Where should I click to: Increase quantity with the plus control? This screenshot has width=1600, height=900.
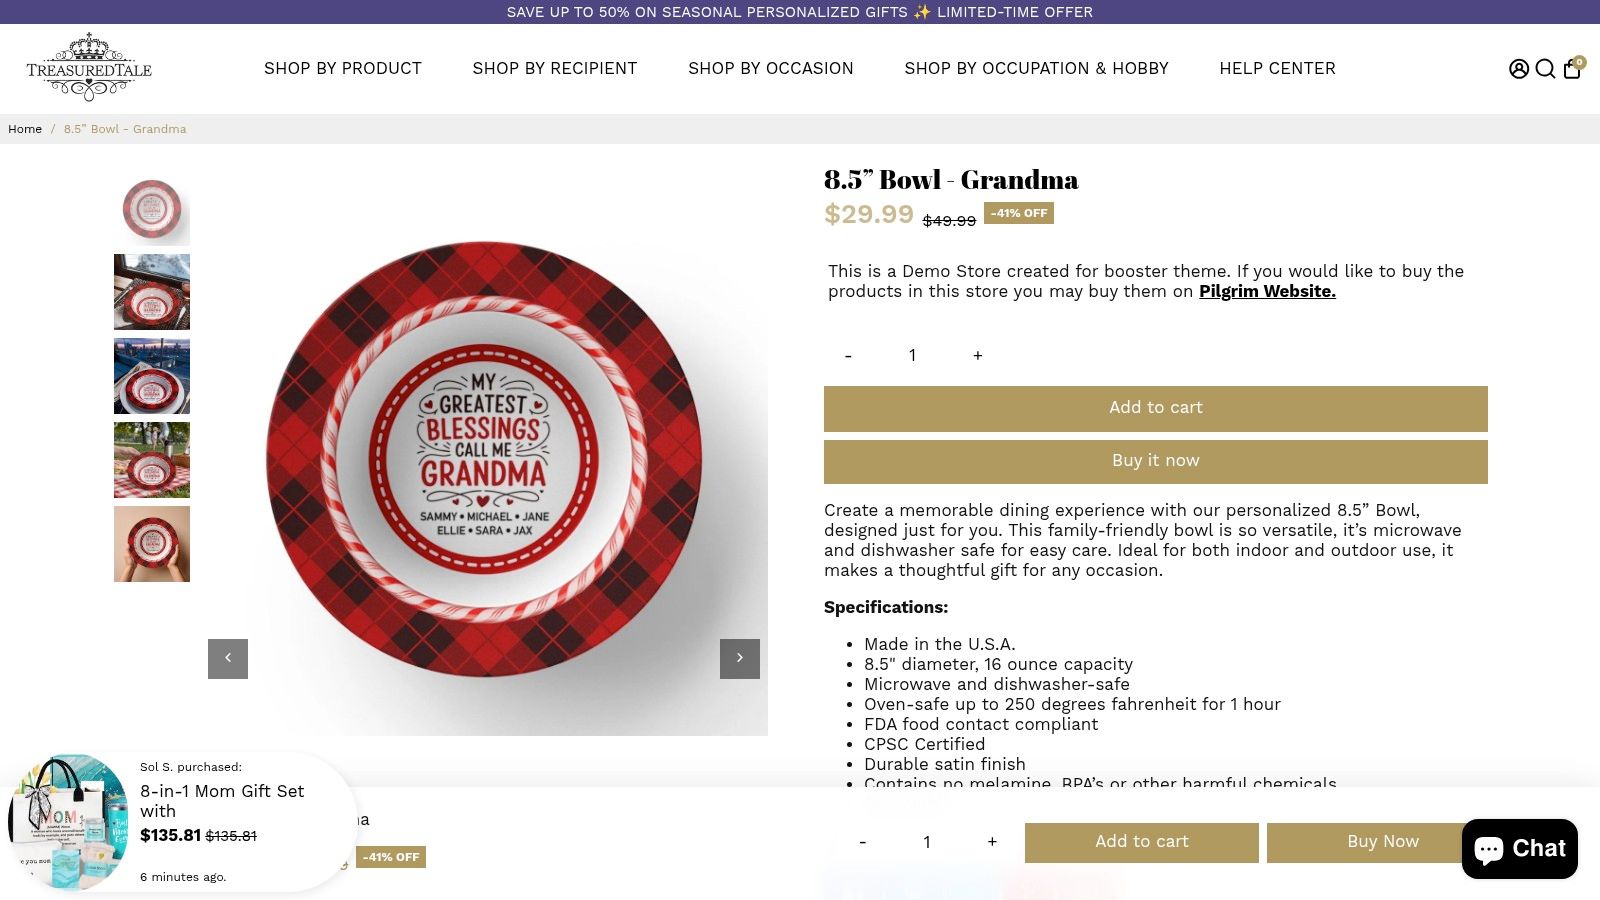coord(977,355)
